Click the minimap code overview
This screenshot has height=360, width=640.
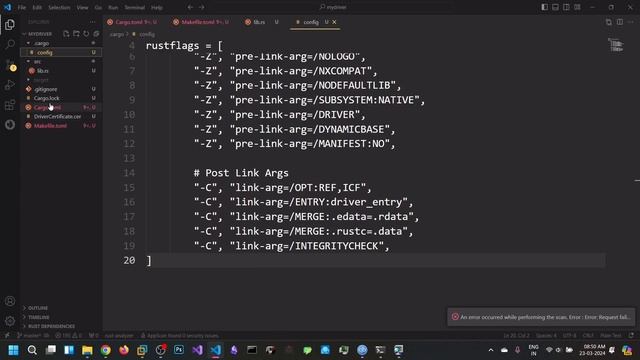[616, 45]
